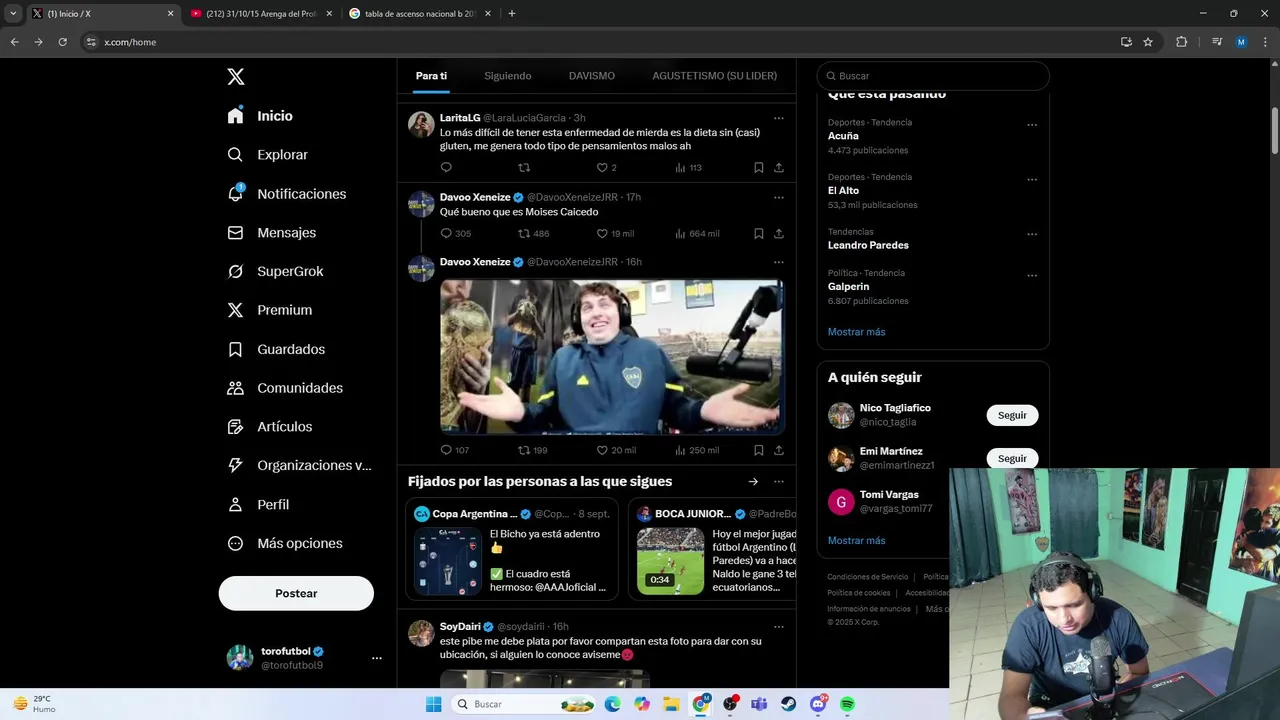Image resolution: width=1280 pixels, height=720 pixels.
Task: Bookmark LaritaLG's gluten post
Action: [759, 168]
